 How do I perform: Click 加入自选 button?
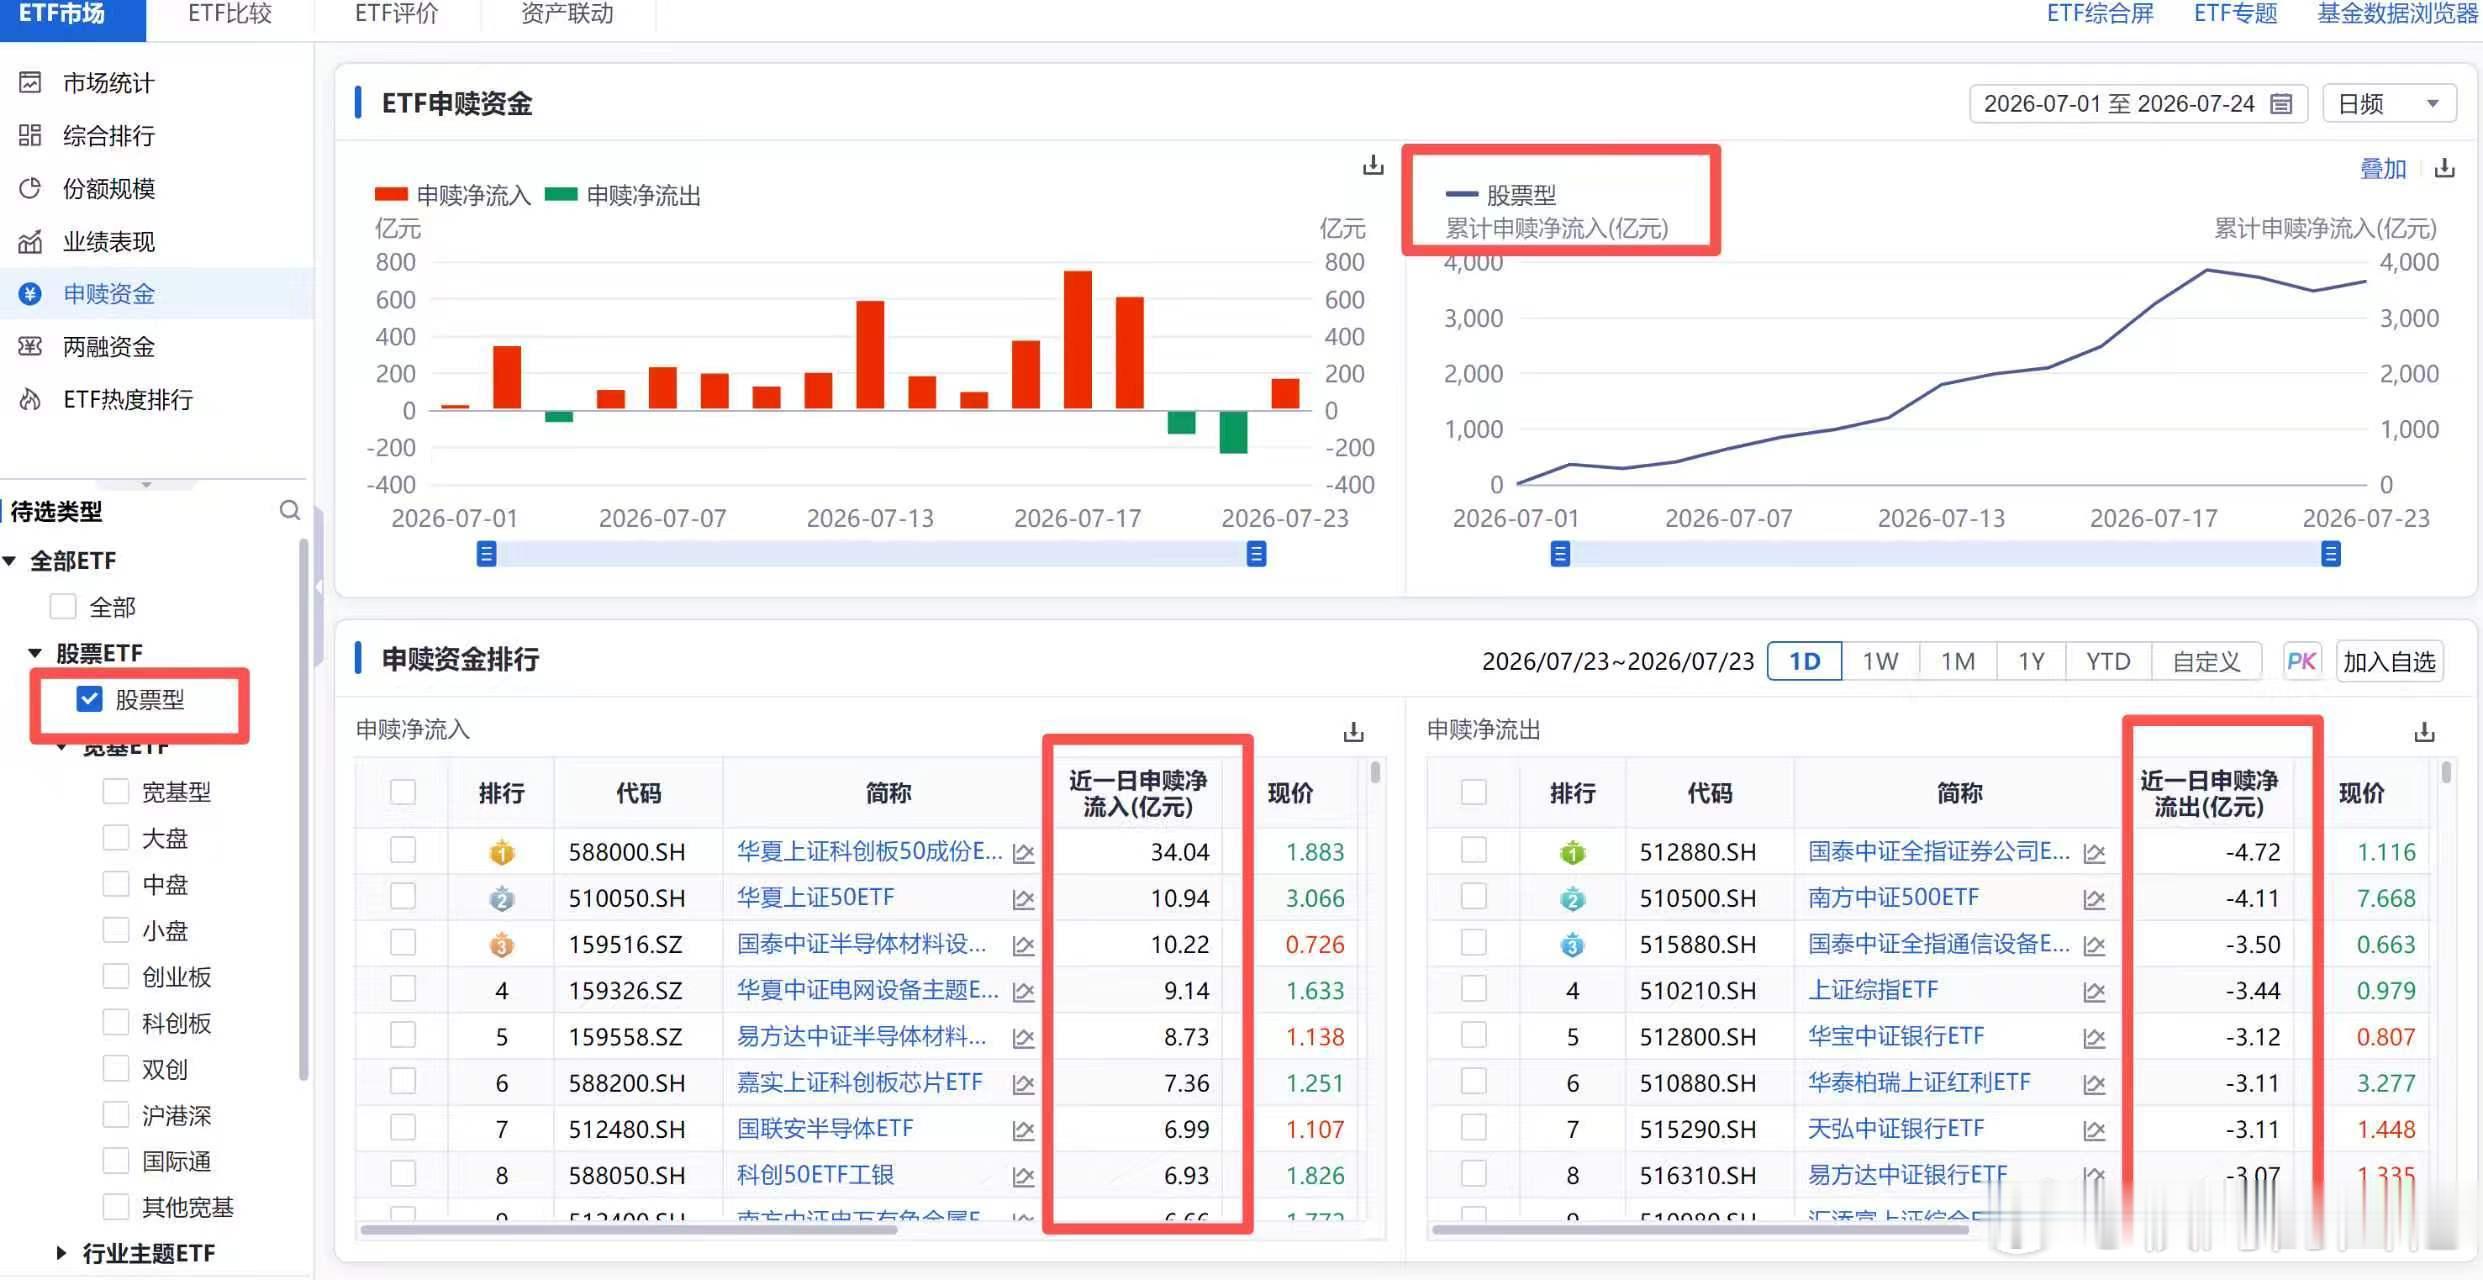(x=2389, y=661)
